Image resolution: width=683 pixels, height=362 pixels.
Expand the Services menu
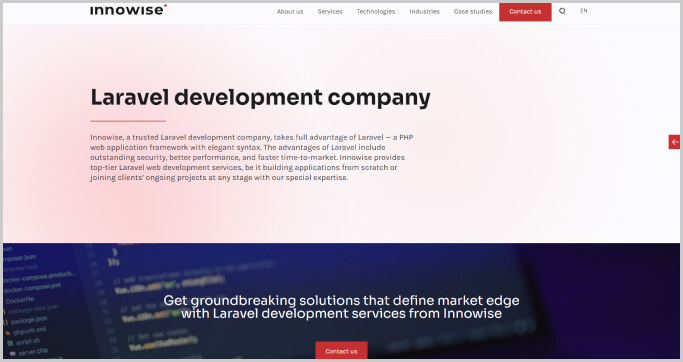pos(330,12)
